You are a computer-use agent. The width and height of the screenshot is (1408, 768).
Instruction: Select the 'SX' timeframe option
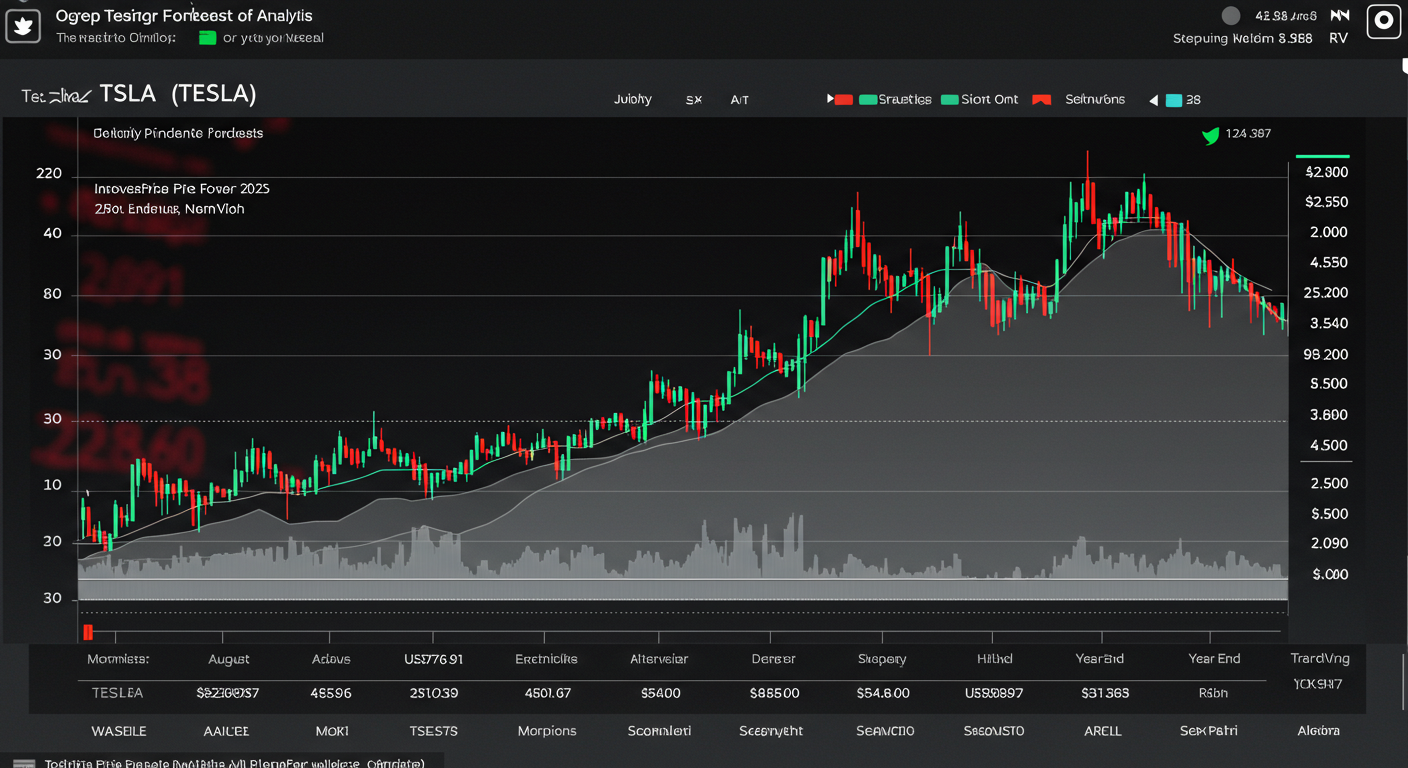[693, 100]
